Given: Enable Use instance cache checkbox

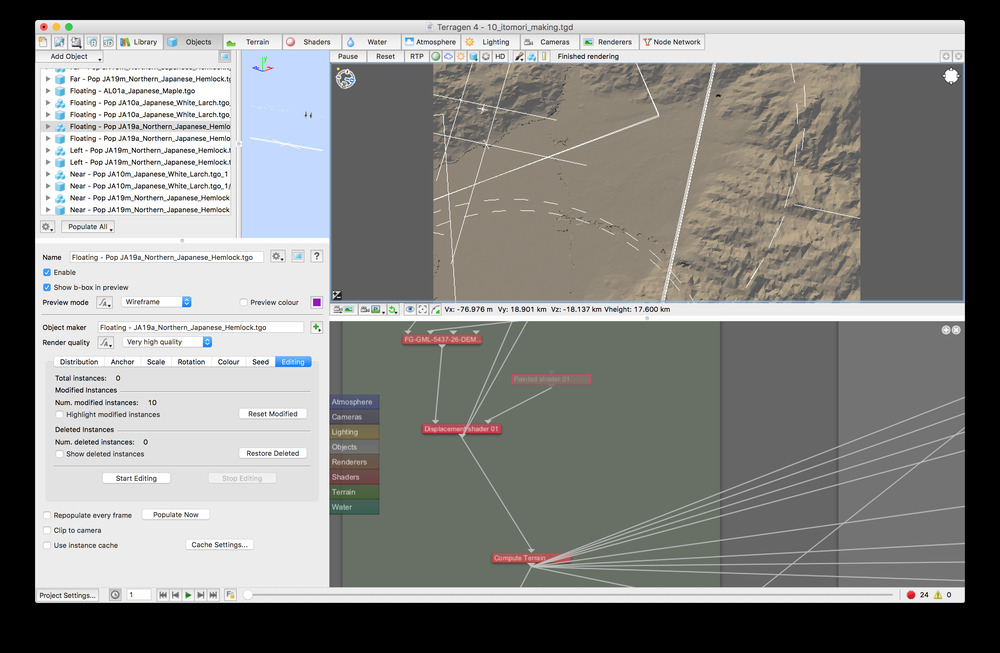Looking at the screenshot, I should pos(47,545).
